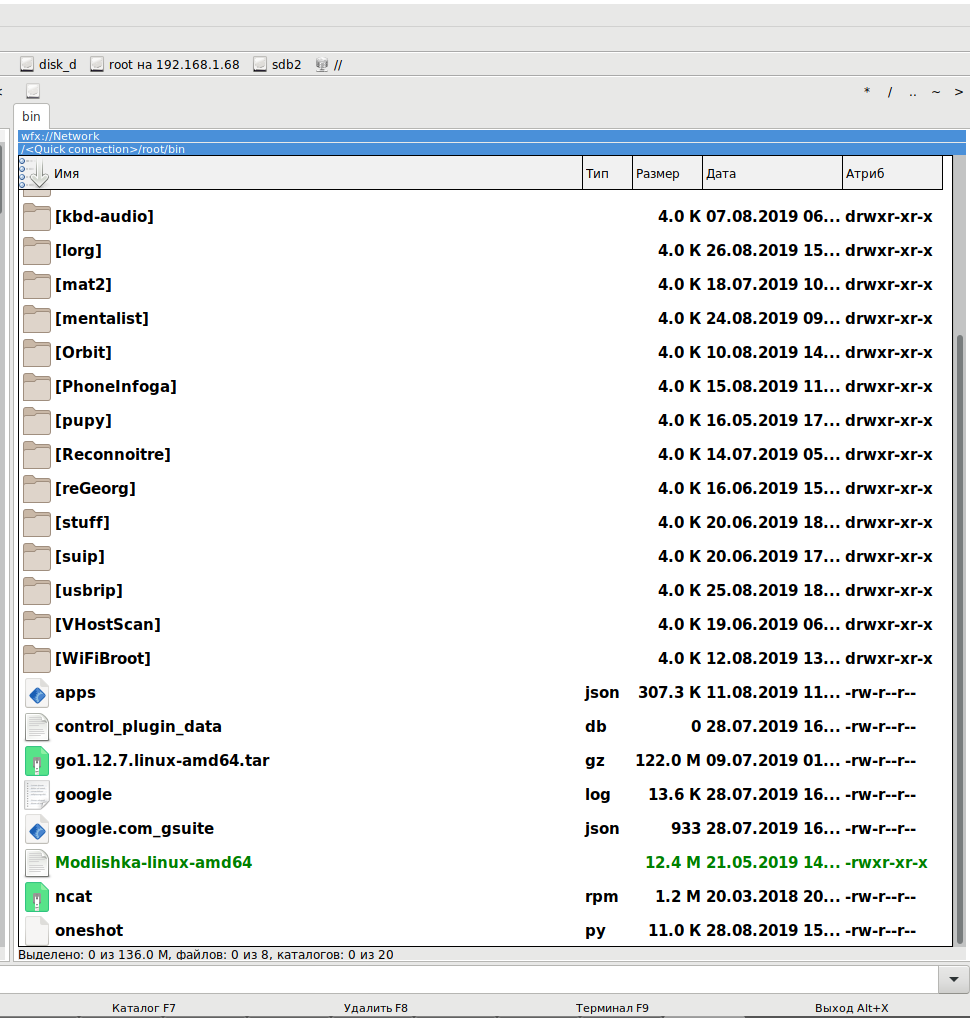Screen dimensions: 970x1018
Task: Click the Каталог F7 button
Action: [144, 1008]
